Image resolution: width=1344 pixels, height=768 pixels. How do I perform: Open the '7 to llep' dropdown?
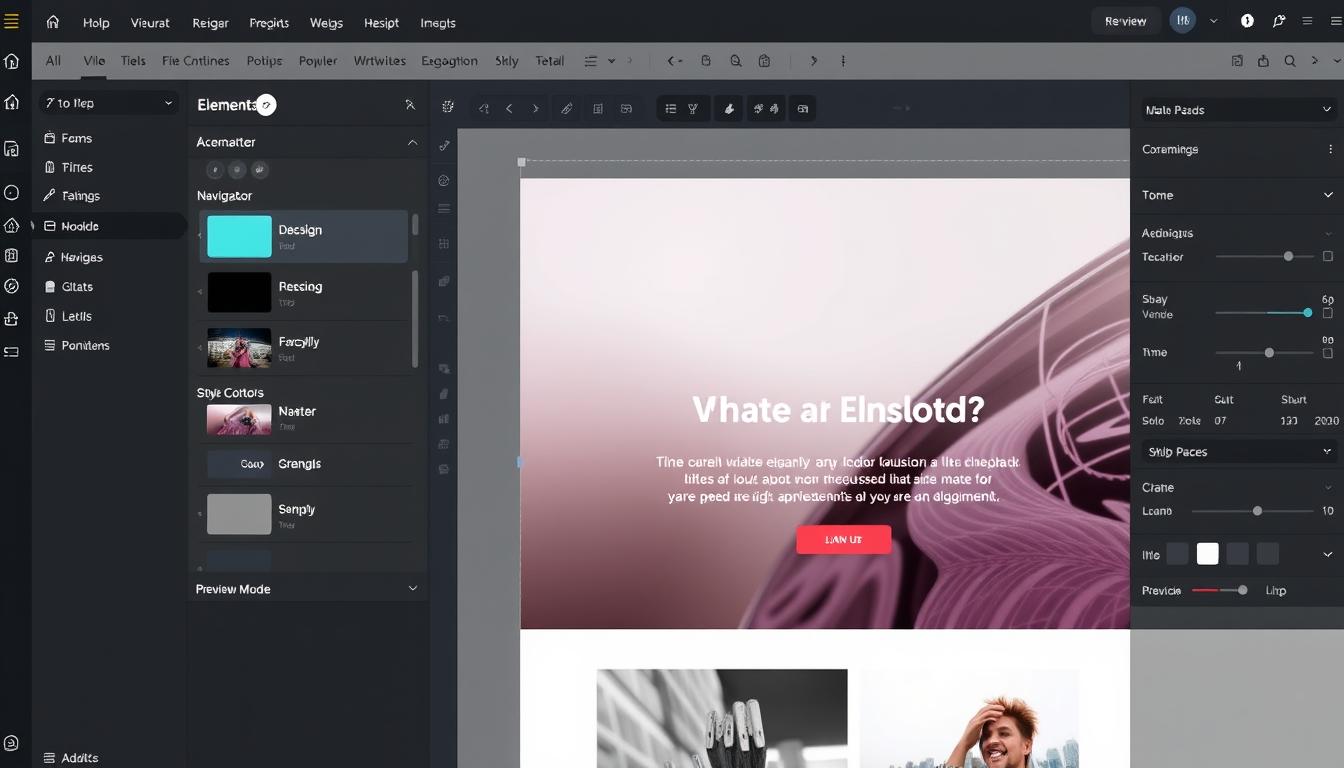click(x=109, y=103)
